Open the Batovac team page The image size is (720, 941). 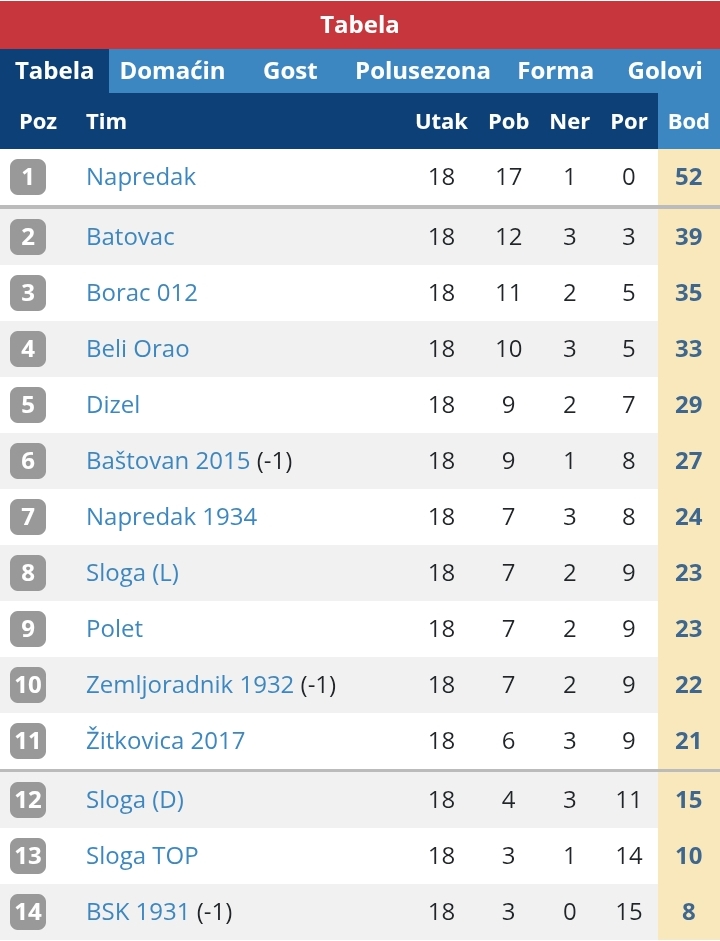130,236
